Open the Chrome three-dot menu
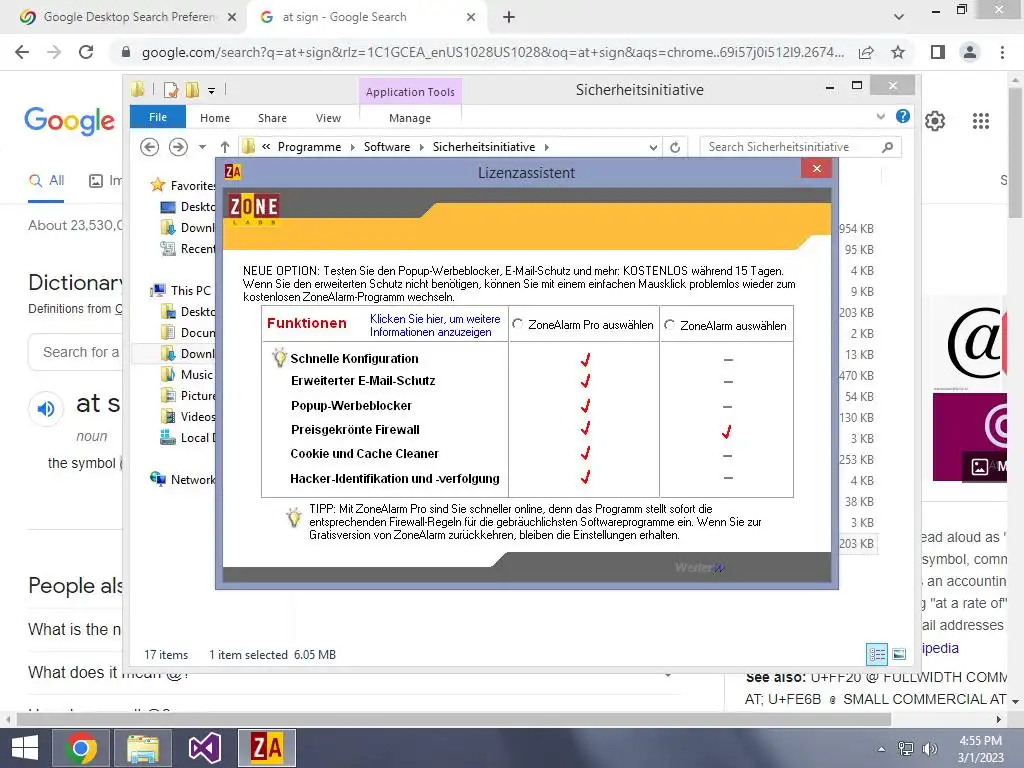The width and height of the screenshot is (1024, 768). click(1002, 52)
